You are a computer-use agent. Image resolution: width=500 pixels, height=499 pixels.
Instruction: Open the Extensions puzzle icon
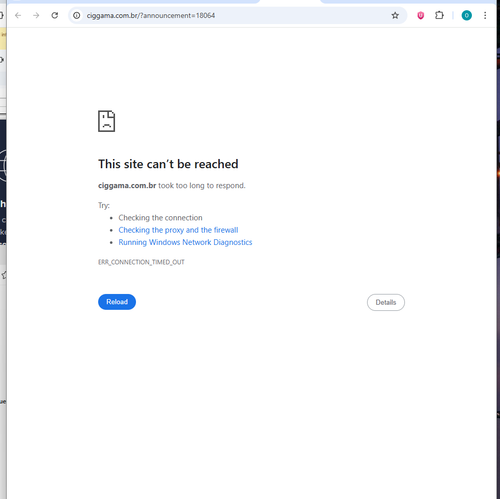[x=439, y=15]
